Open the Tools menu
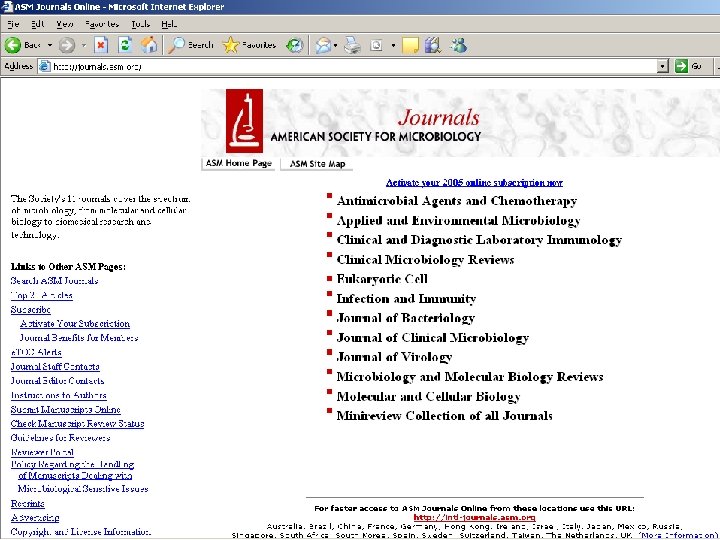720x540 pixels. coord(141,24)
